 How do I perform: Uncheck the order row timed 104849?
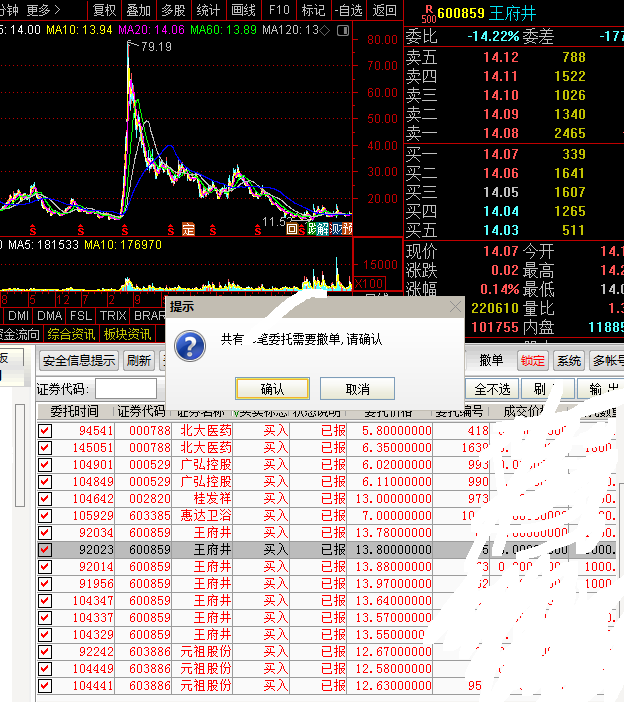pyautogui.click(x=45, y=482)
